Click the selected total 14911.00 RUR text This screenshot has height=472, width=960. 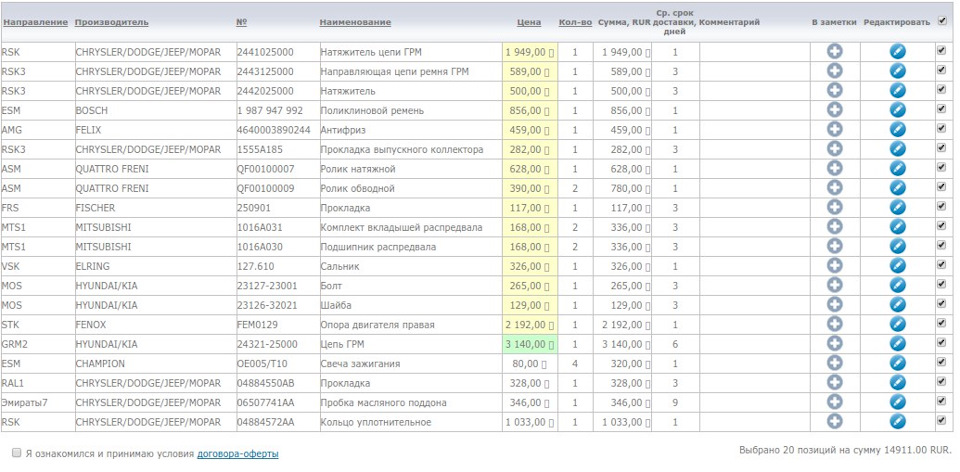[x=846, y=450]
